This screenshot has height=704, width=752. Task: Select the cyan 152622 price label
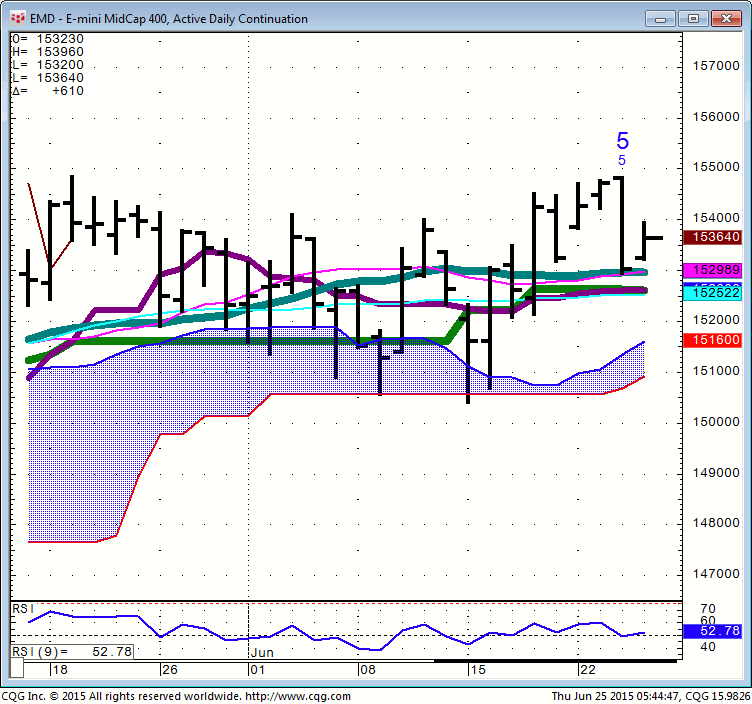click(711, 291)
